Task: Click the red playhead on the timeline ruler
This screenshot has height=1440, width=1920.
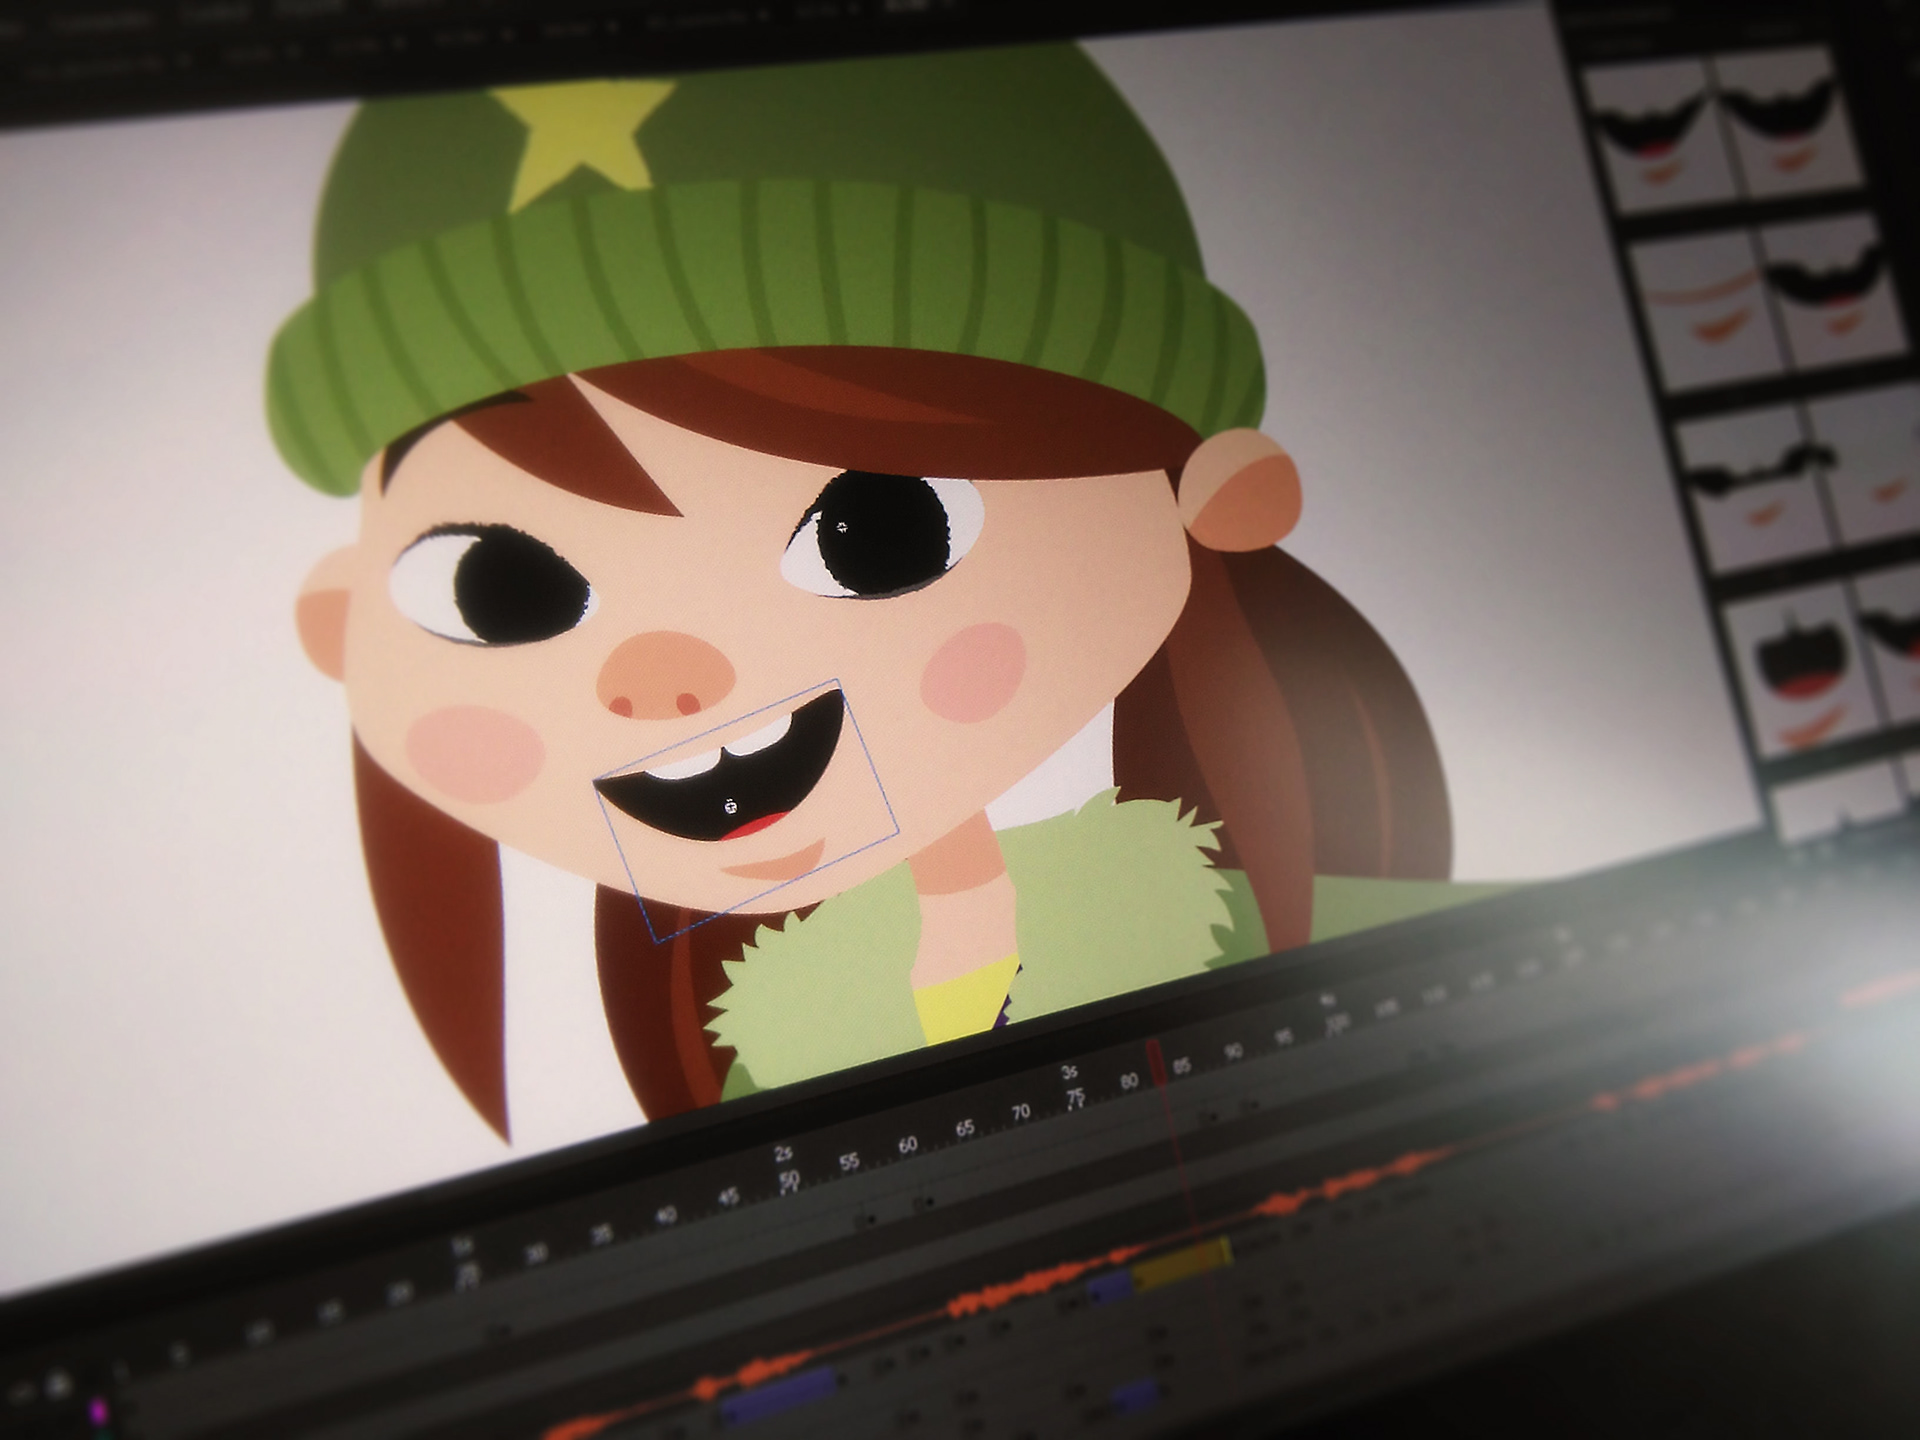Action: [1155, 1062]
